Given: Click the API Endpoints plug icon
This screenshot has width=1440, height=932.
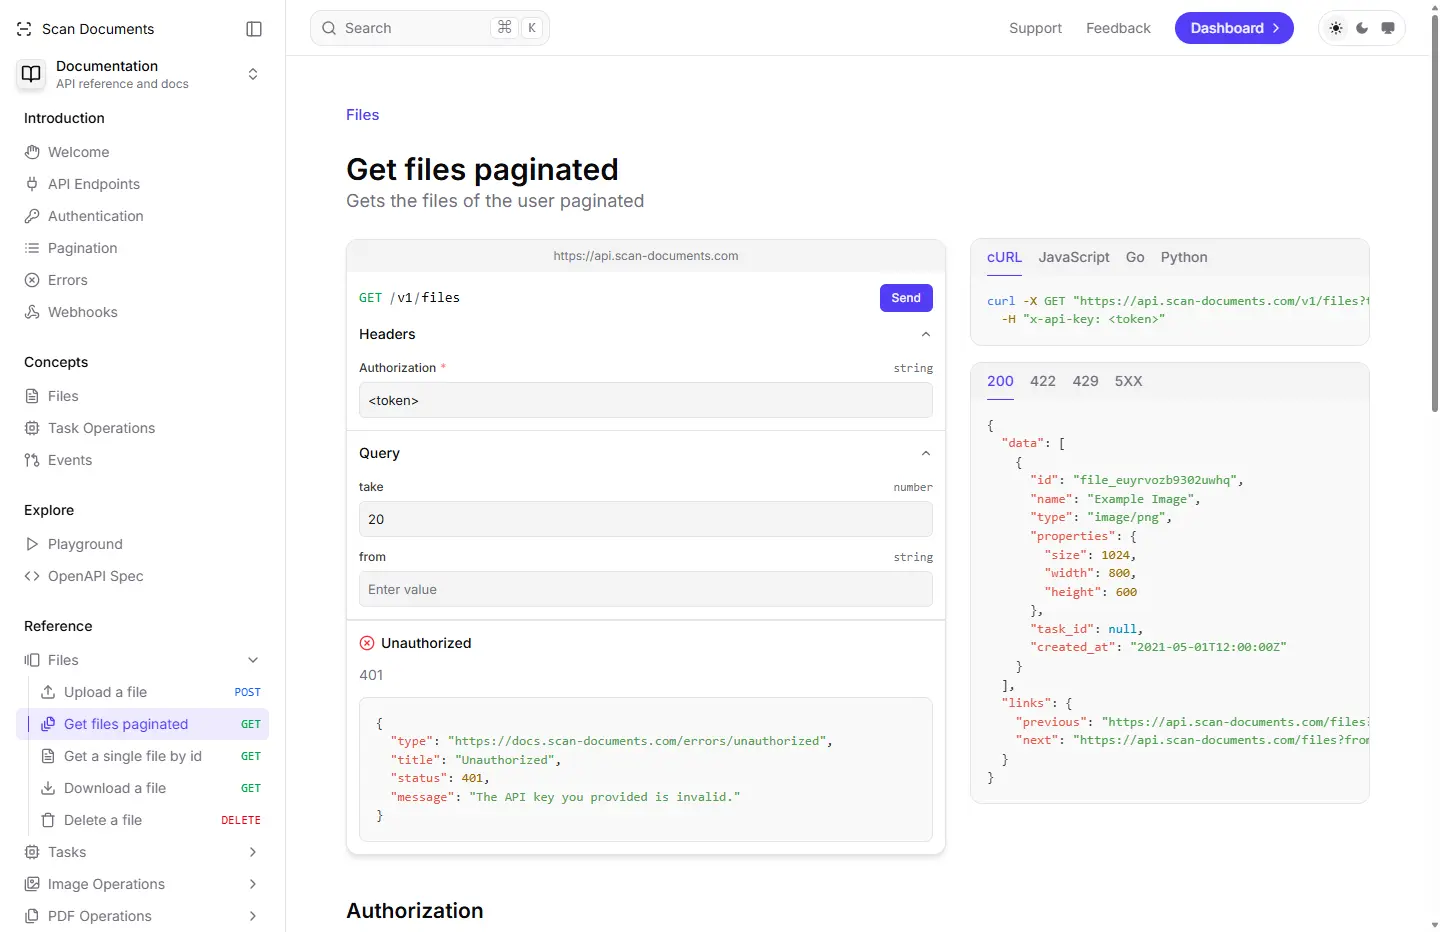Looking at the screenshot, I should point(32,184).
